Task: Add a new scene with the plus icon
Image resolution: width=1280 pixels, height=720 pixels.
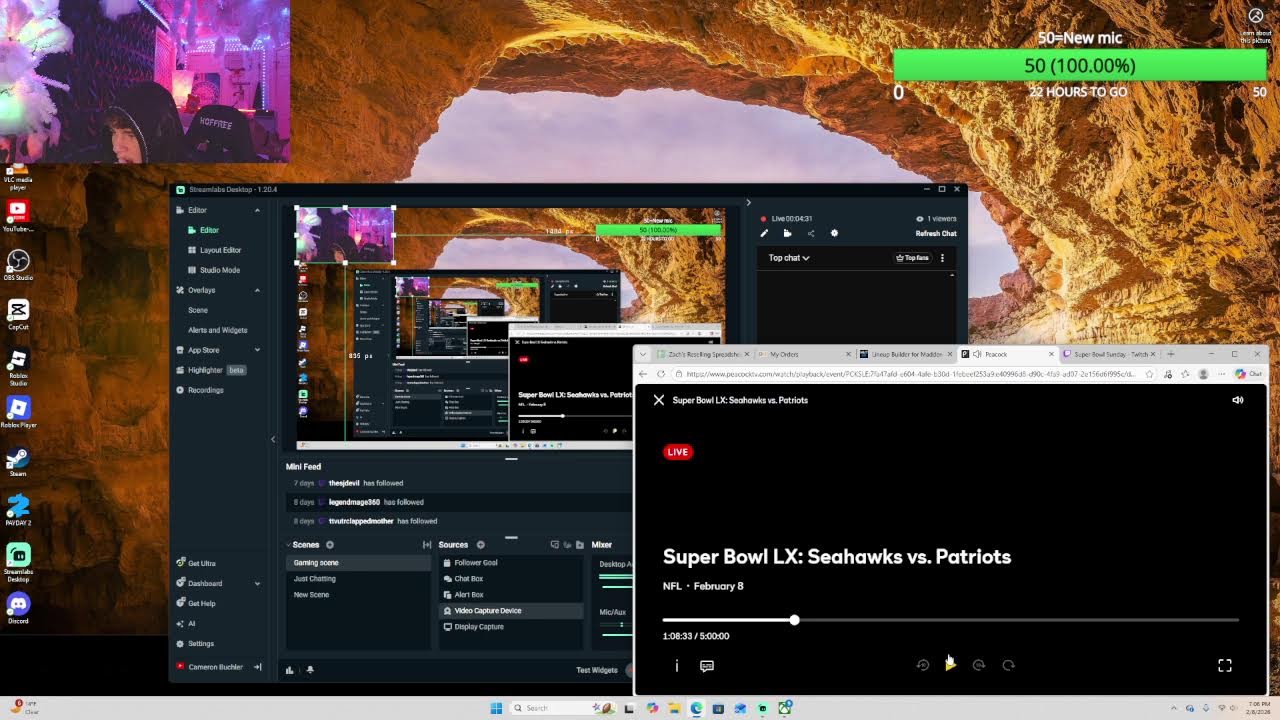Action: 330,545
